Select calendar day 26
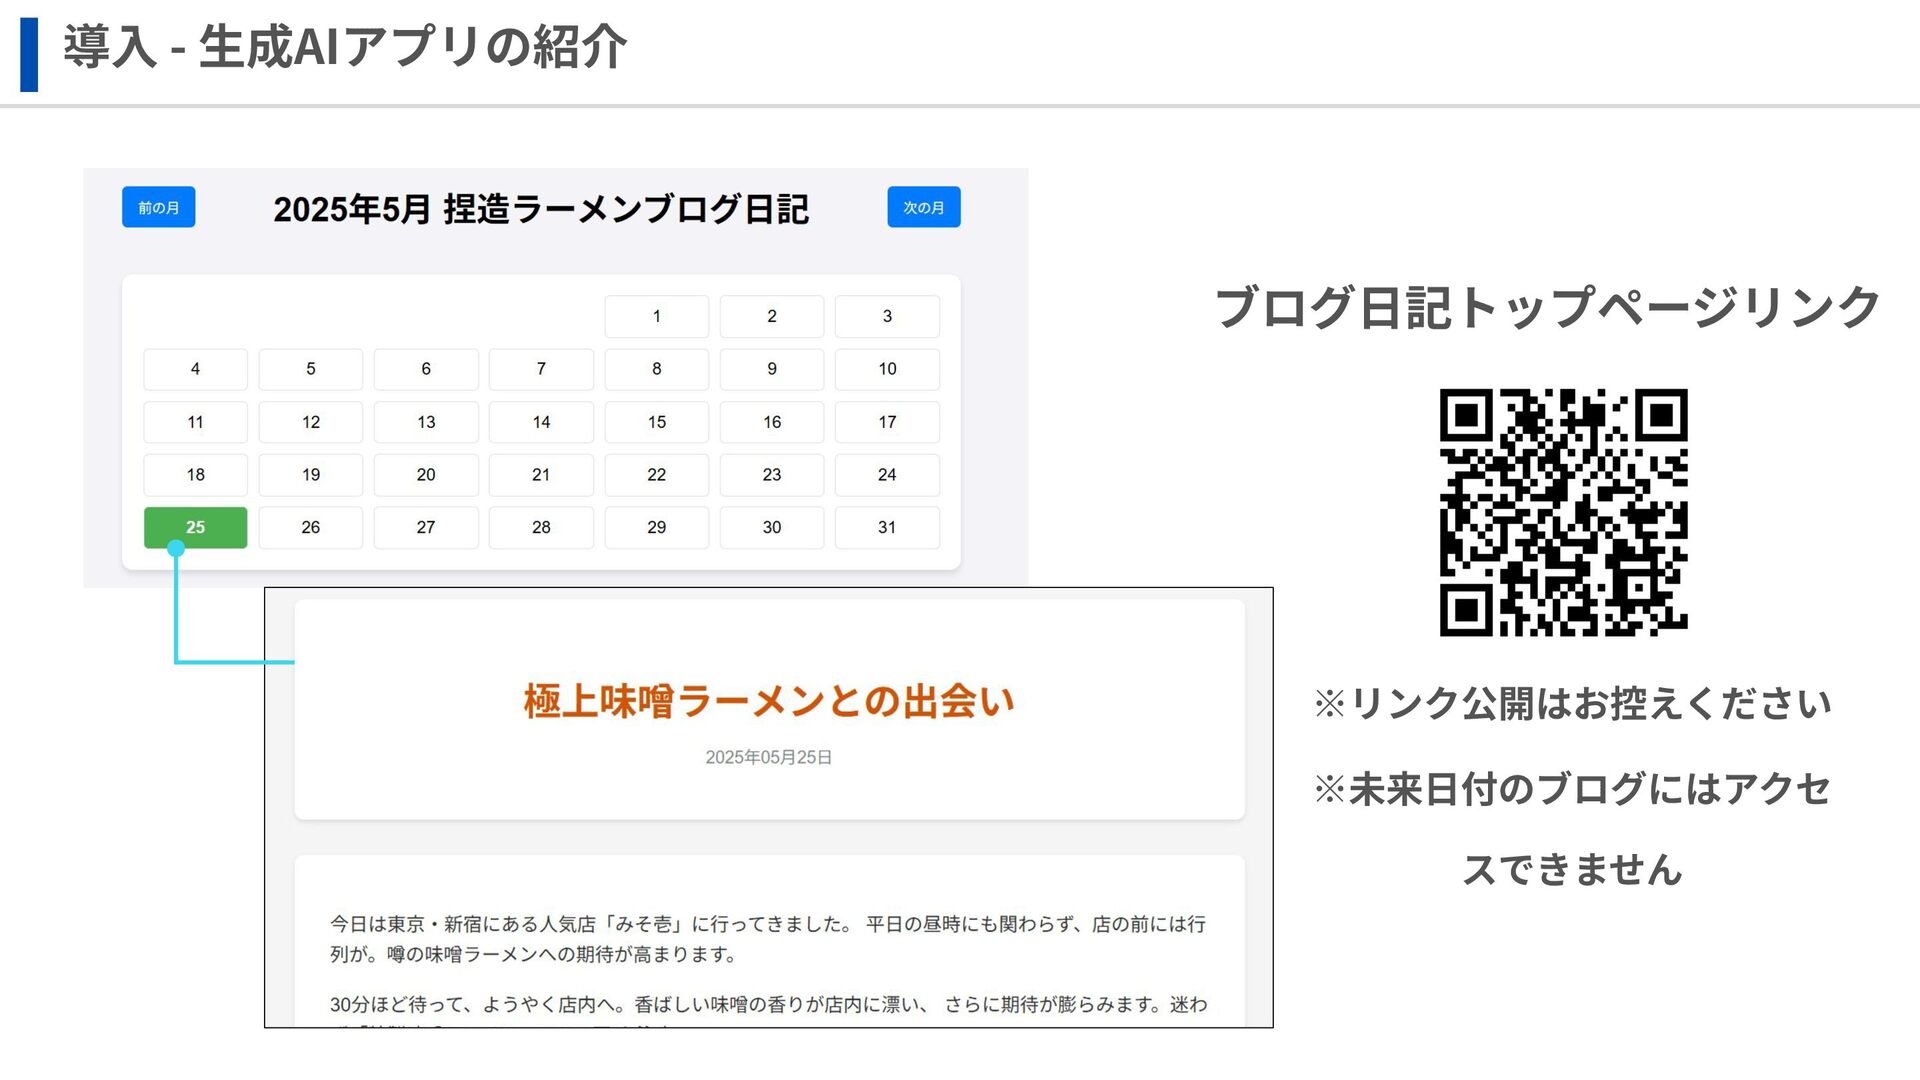Image resolution: width=1920 pixels, height=1080 pixels. pyautogui.click(x=310, y=527)
